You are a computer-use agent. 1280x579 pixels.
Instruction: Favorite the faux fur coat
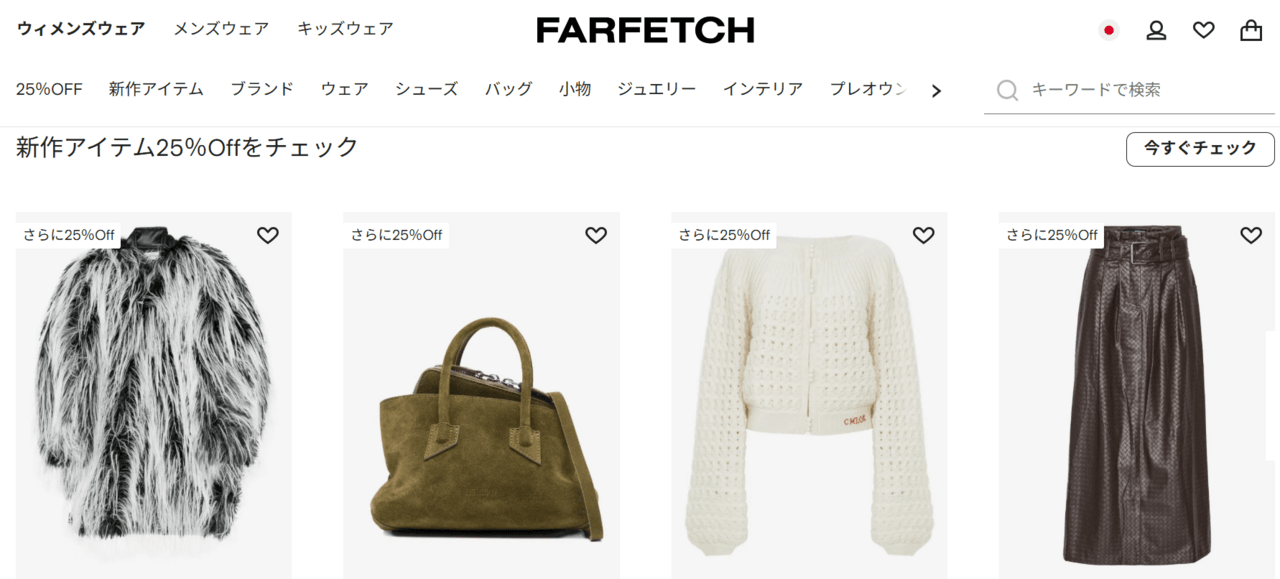click(268, 235)
